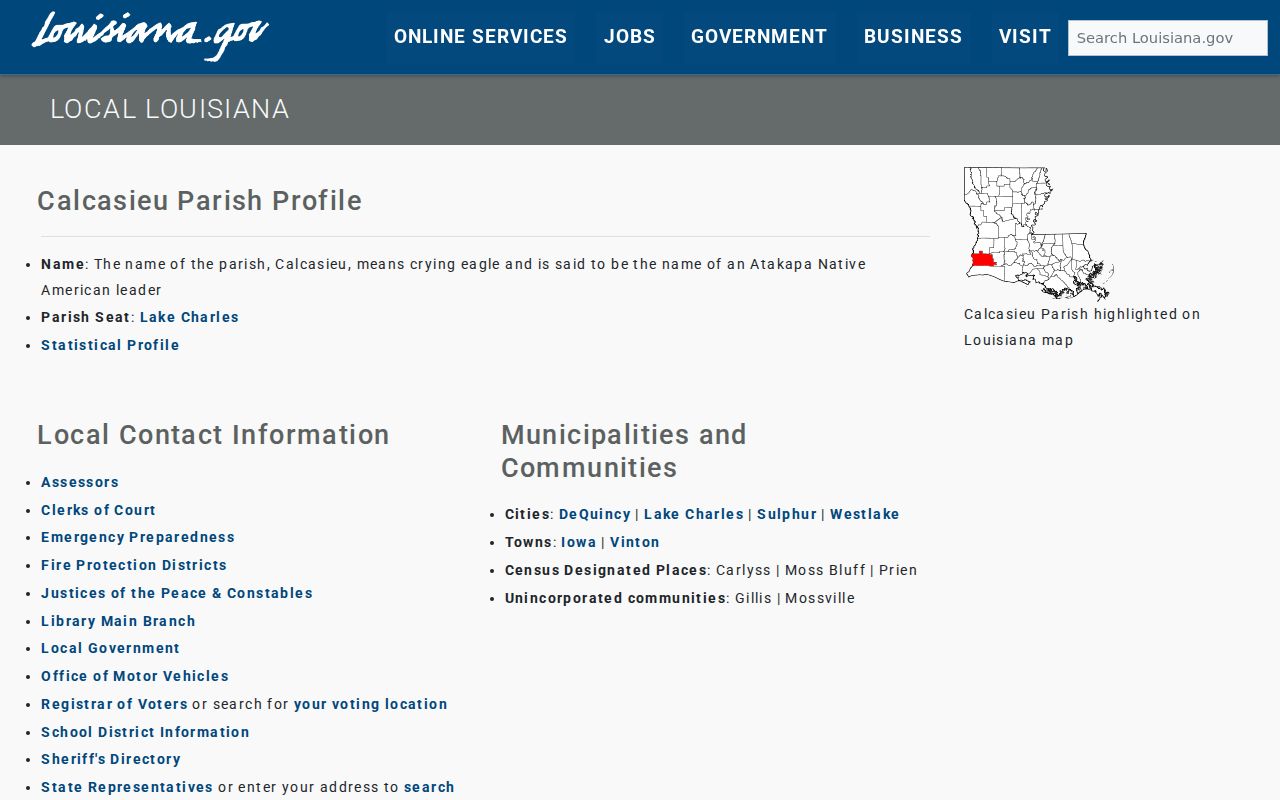Focus the Search Louisiana.gov field
The width and height of the screenshot is (1280, 800).
1167,38
